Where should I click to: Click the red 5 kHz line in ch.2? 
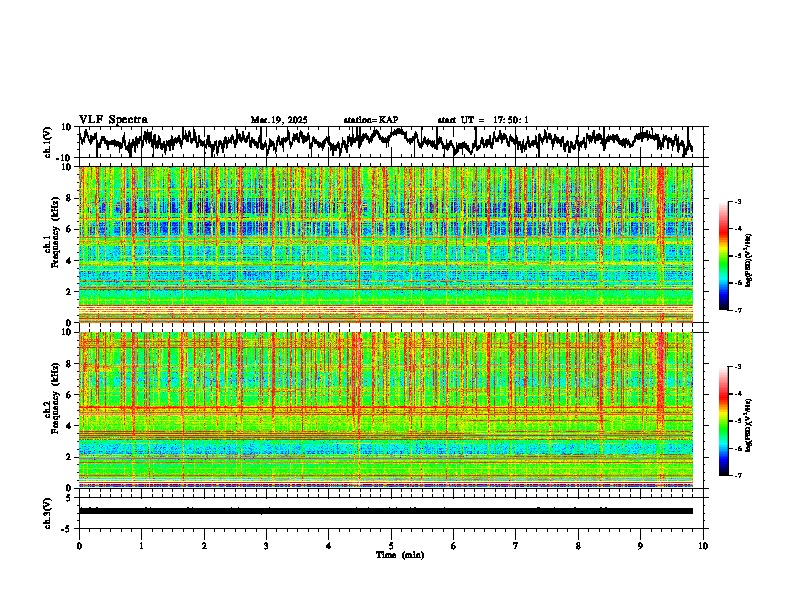(x=386, y=407)
